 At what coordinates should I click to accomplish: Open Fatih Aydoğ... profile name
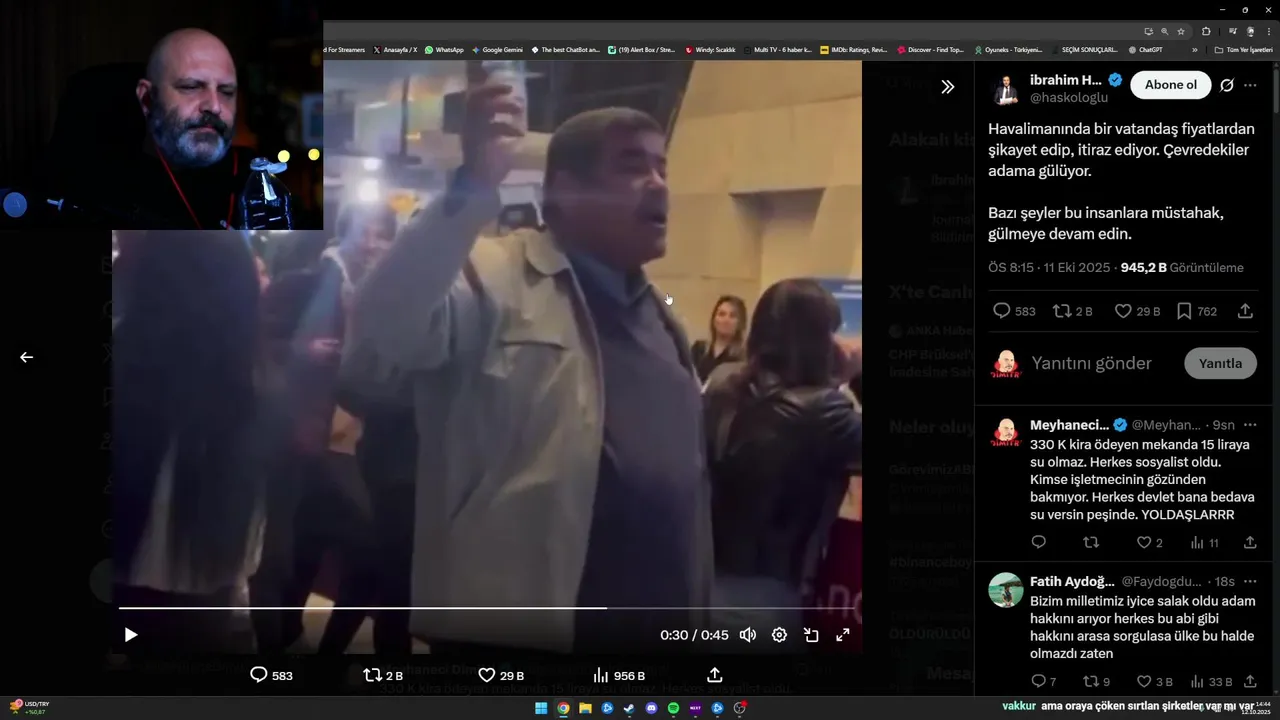1072,581
